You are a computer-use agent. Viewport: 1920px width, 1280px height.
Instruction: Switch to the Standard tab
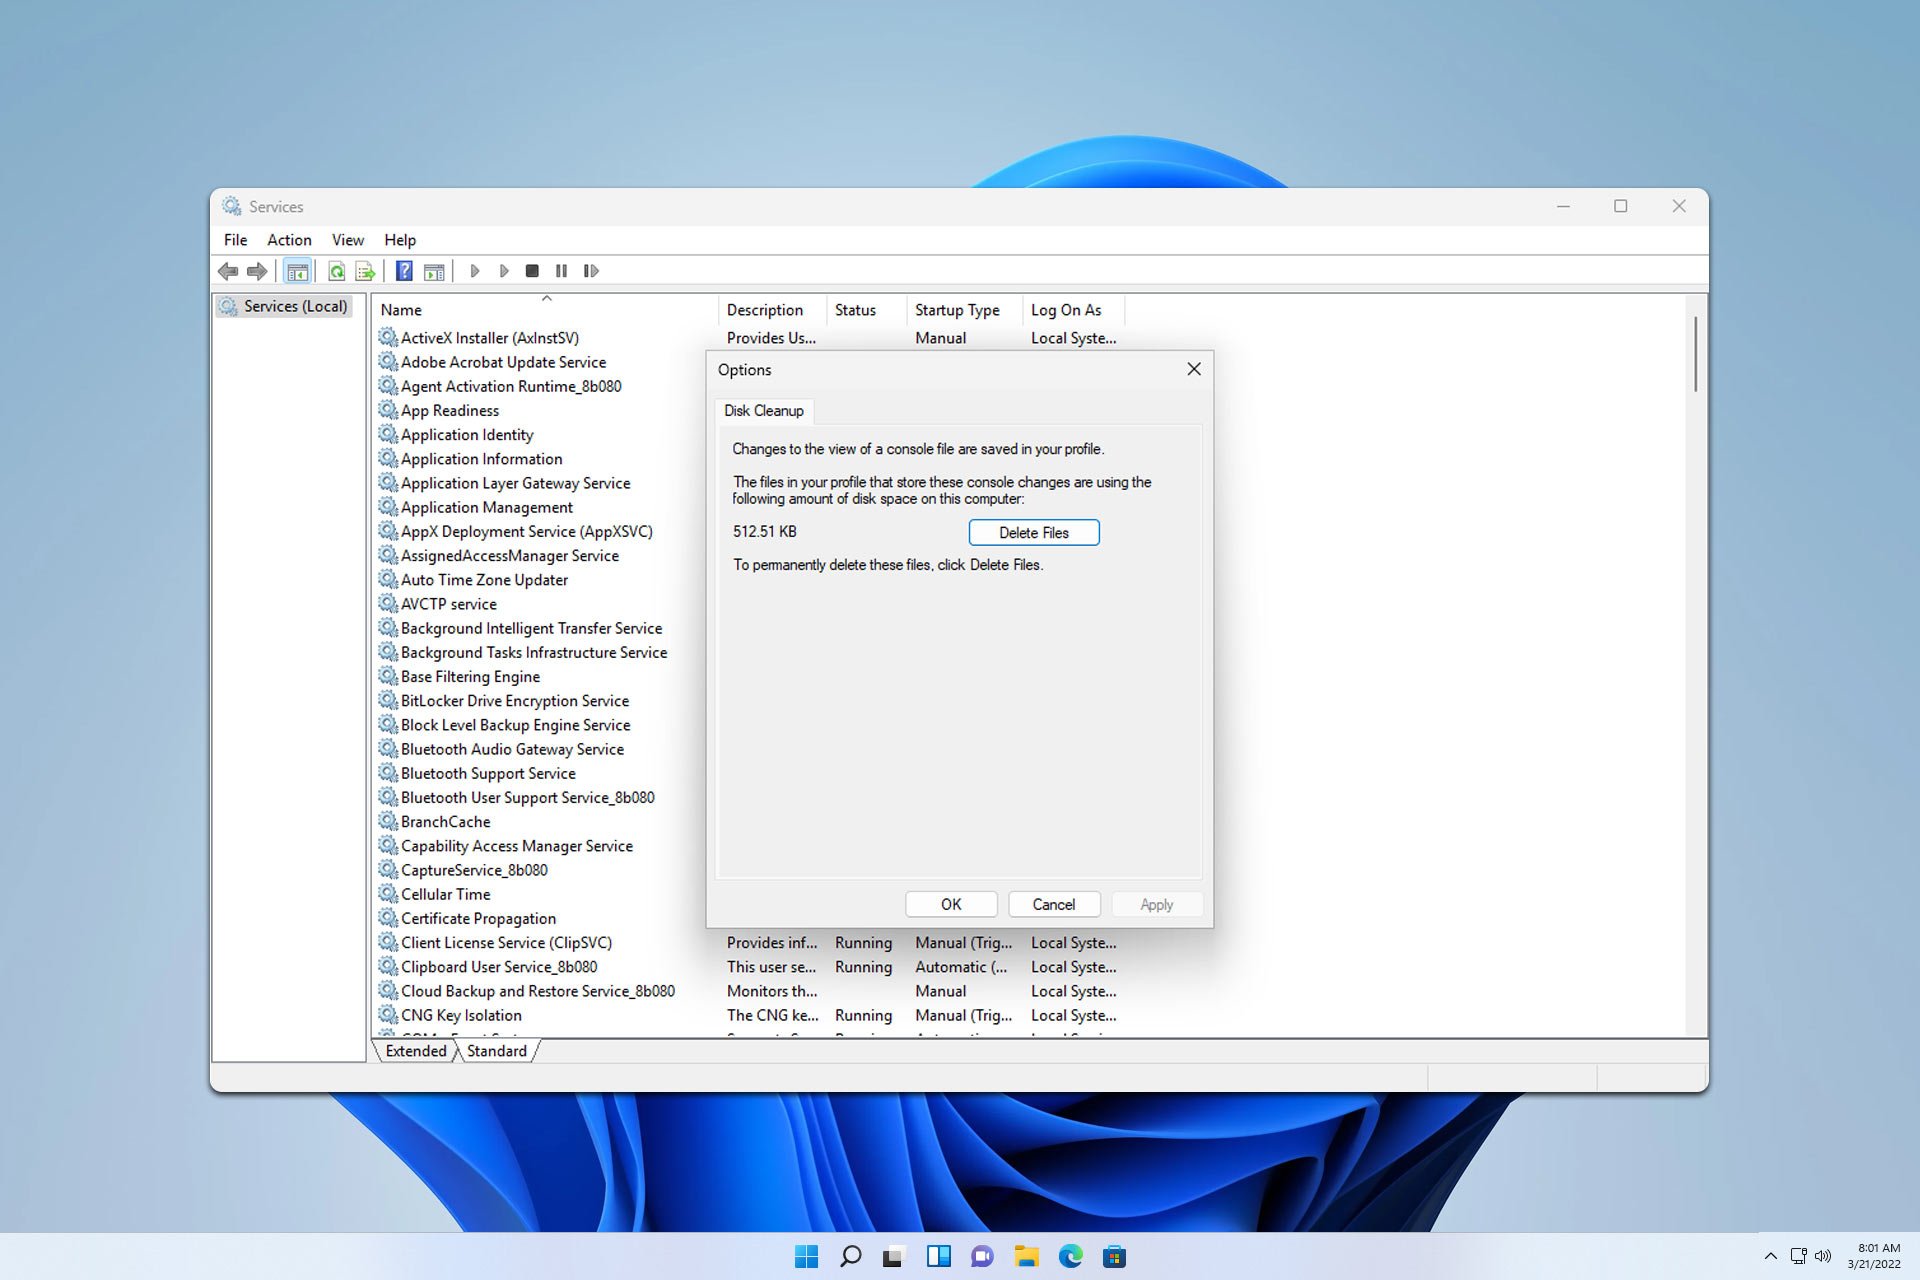click(494, 1049)
